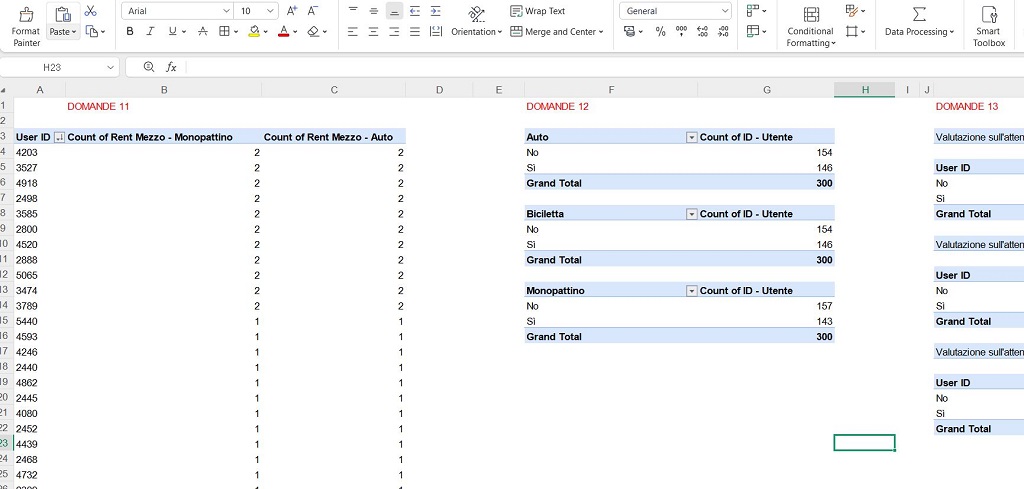This screenshot has width=1024, height=489.
Task: Open the User ID sort filter button
Action: point(59,137)
